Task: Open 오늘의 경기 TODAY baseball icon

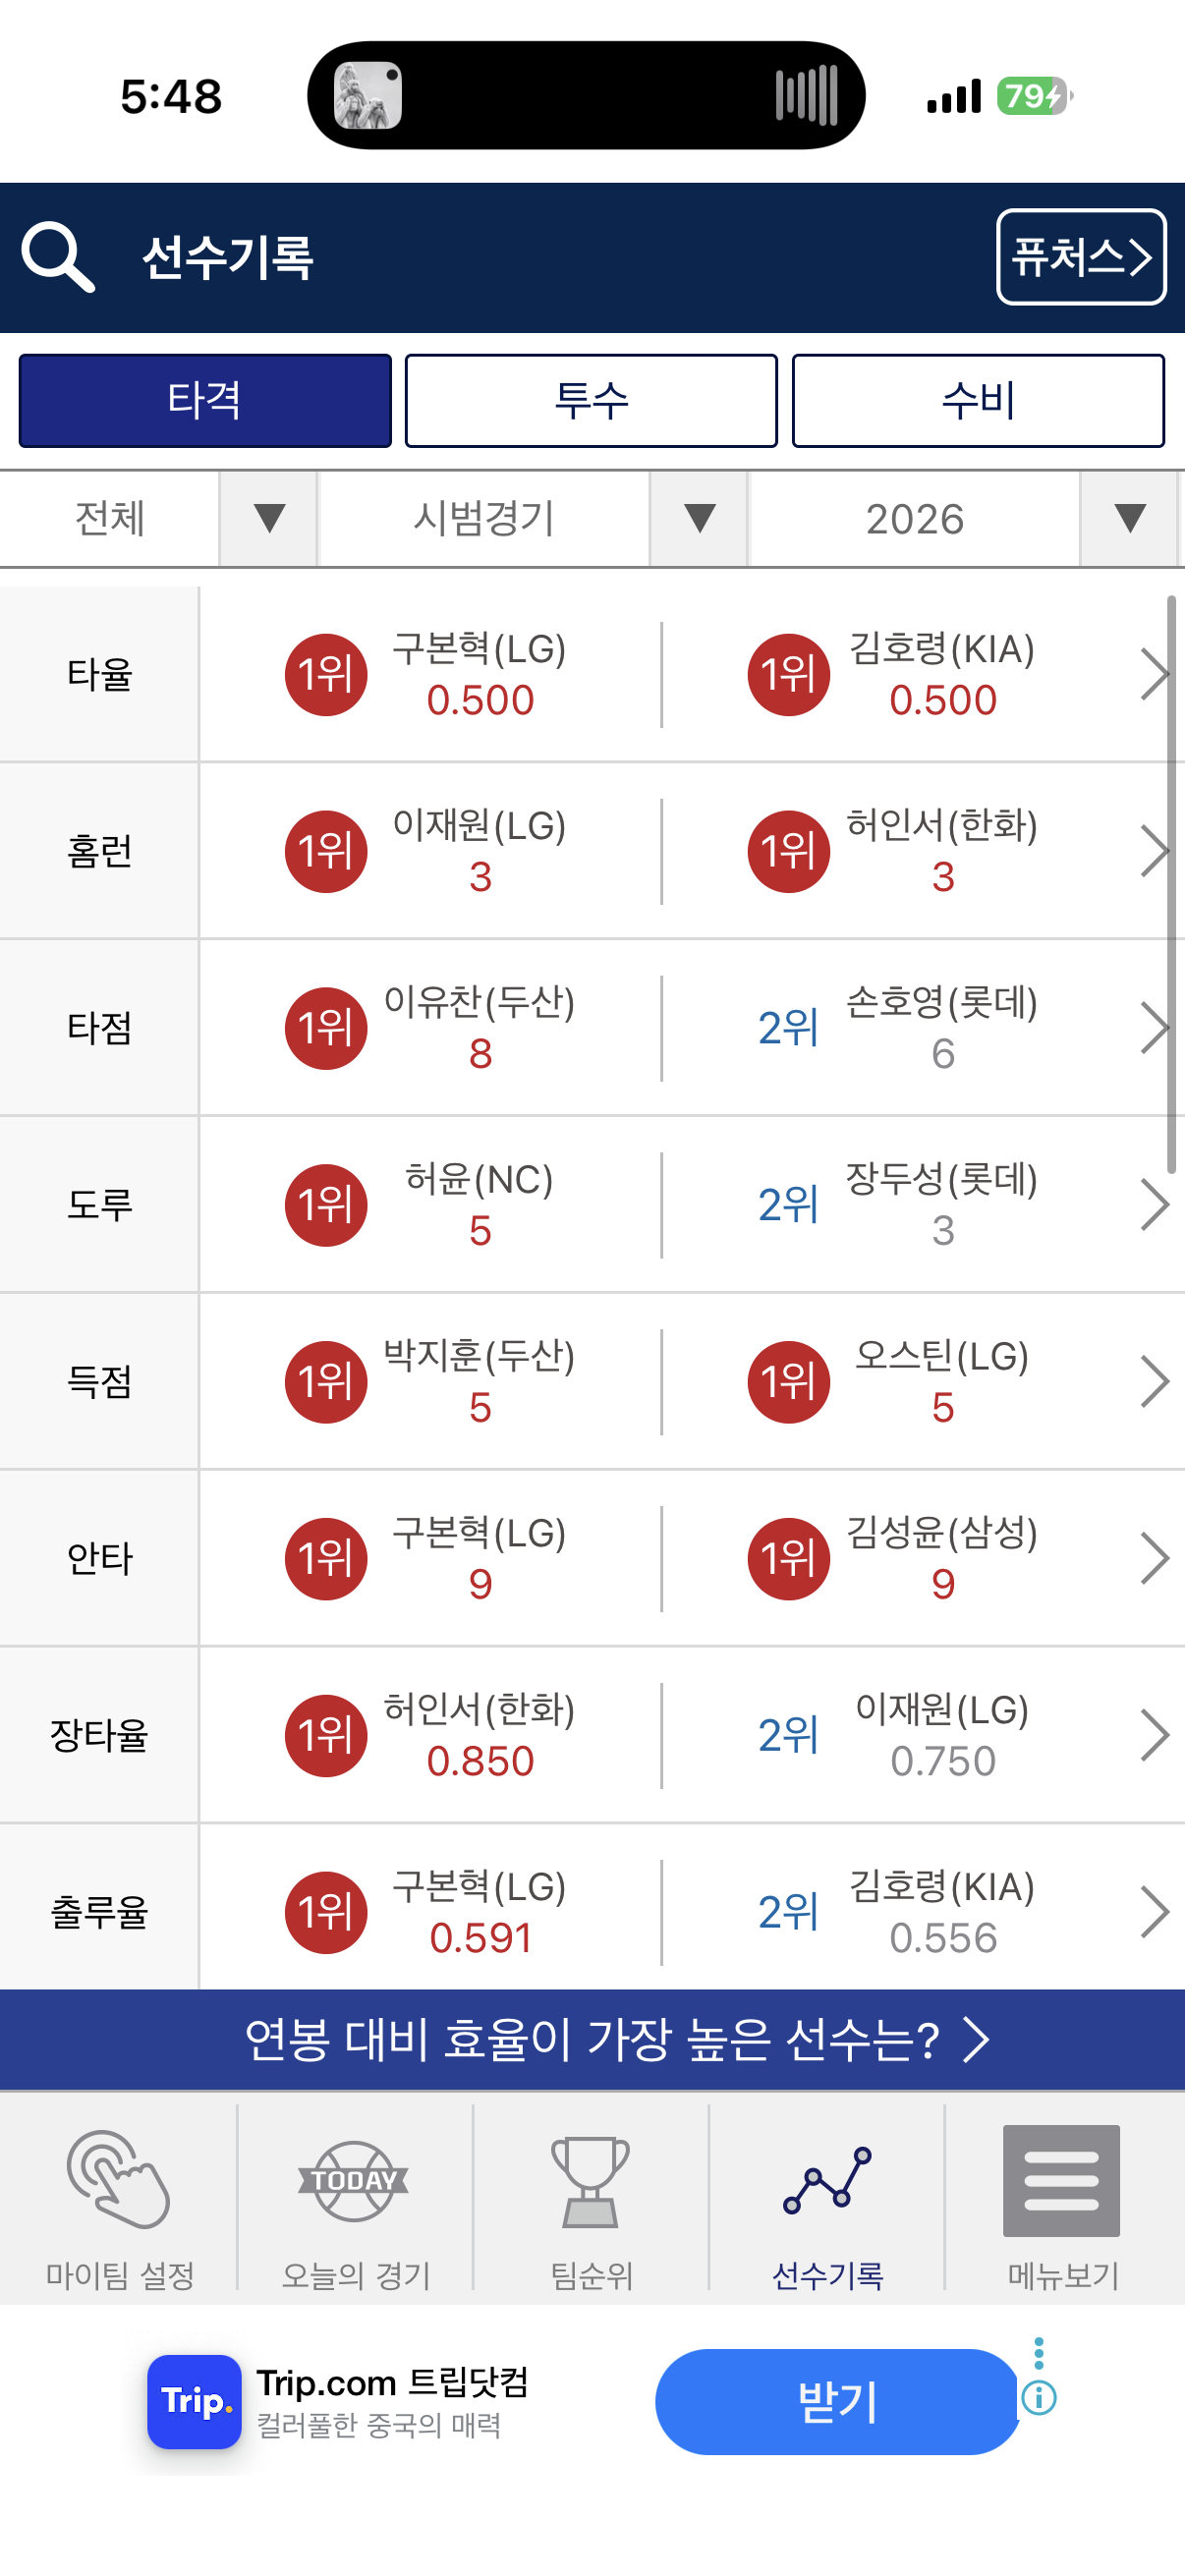Action: coord(354,2181)
